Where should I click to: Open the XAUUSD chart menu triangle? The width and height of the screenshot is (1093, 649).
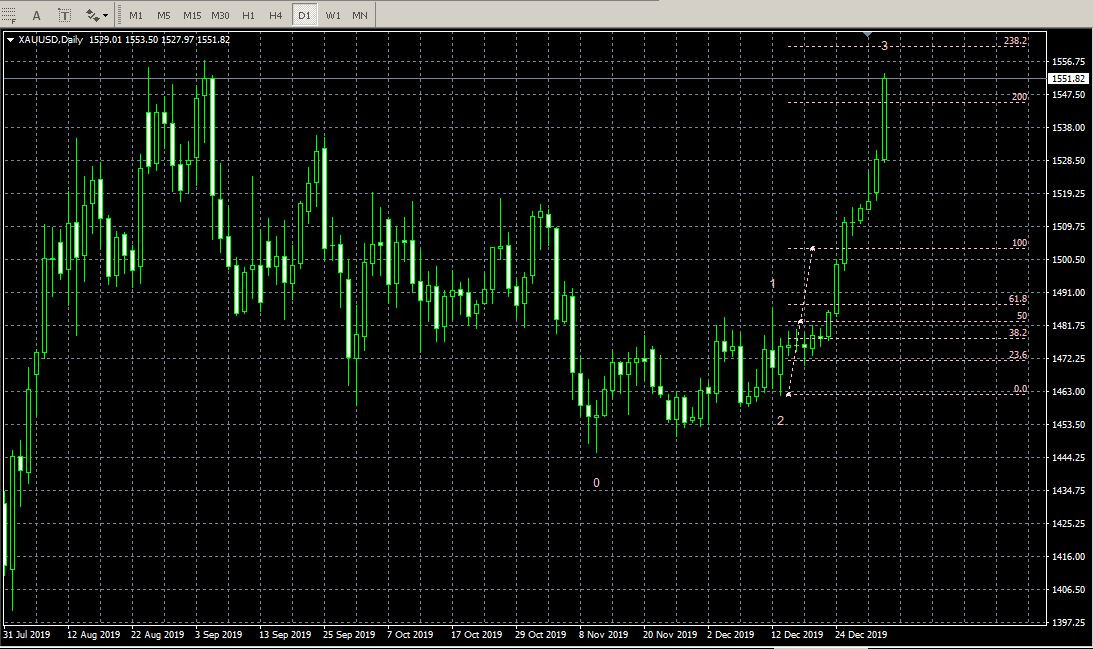[10, 40]
